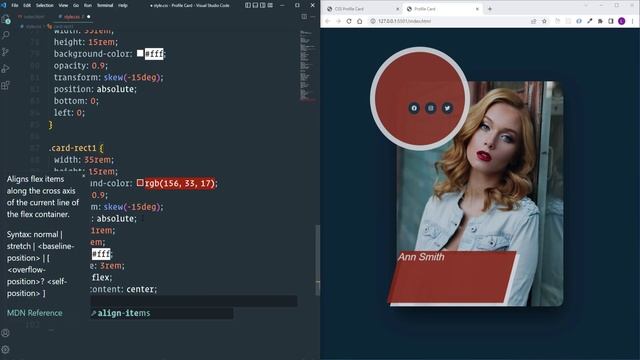Go to browser home page
The height and width of the screenshot is (360, 640).
pos(360,21)
